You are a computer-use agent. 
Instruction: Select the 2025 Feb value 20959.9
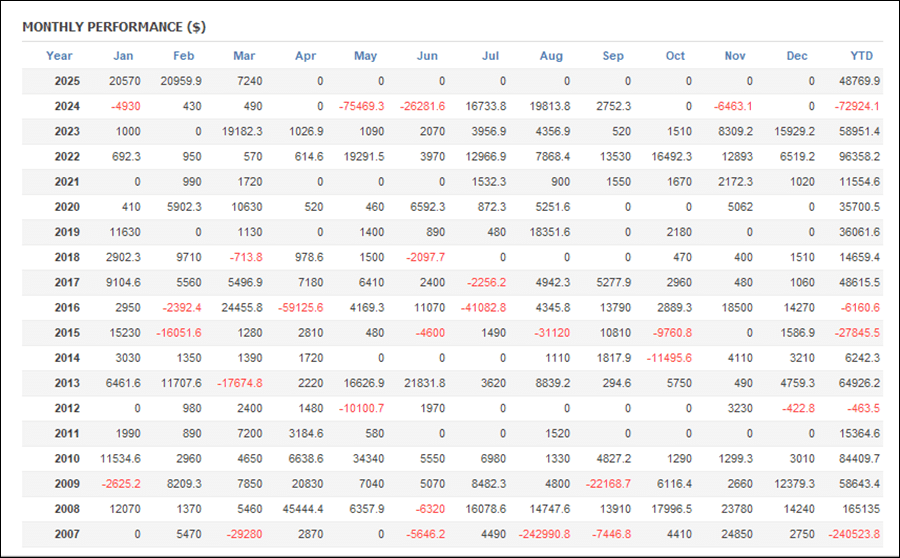click(x=181, y=81)
